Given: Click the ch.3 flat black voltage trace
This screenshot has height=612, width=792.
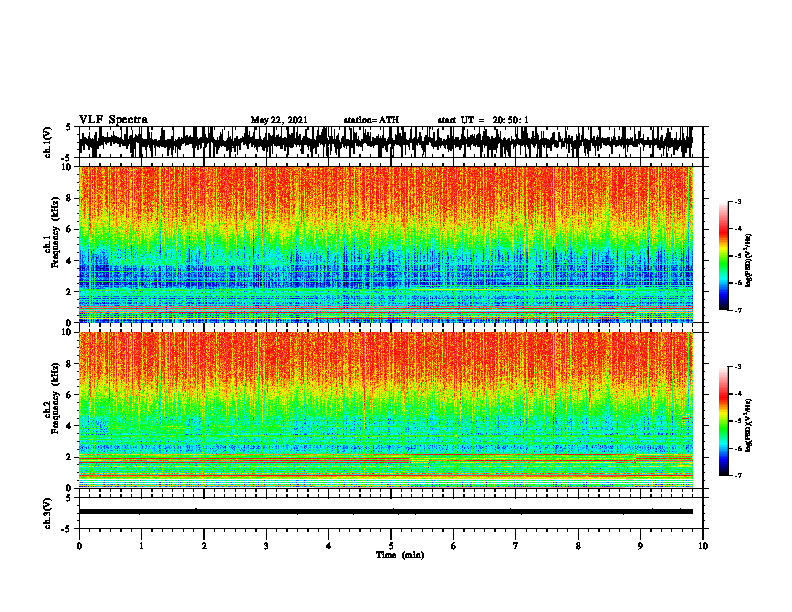Looking at the screenshot, I should click(x=385, y=512).
